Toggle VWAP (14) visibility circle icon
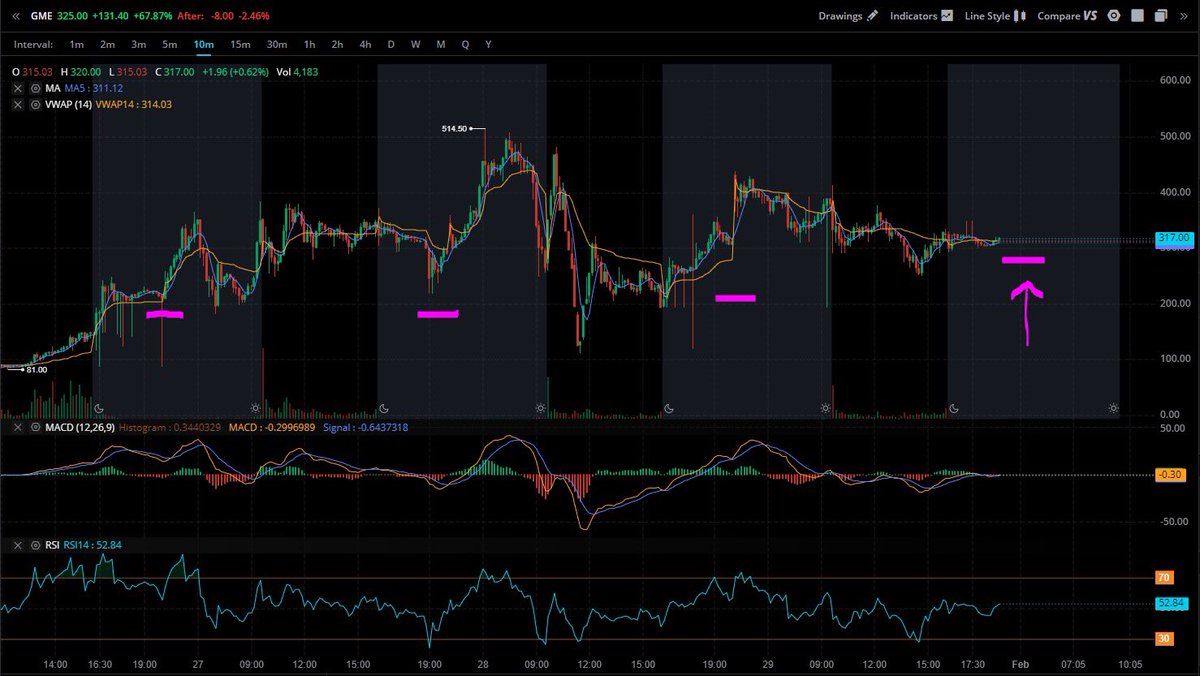 pyautogui.click(x=36, y=104)
